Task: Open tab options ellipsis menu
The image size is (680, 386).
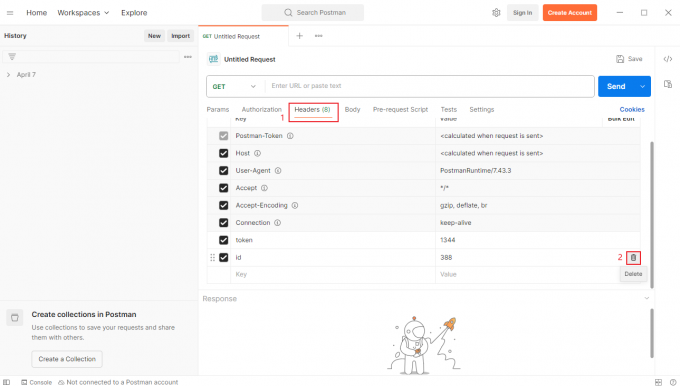Action: click(x=319, y=36)
